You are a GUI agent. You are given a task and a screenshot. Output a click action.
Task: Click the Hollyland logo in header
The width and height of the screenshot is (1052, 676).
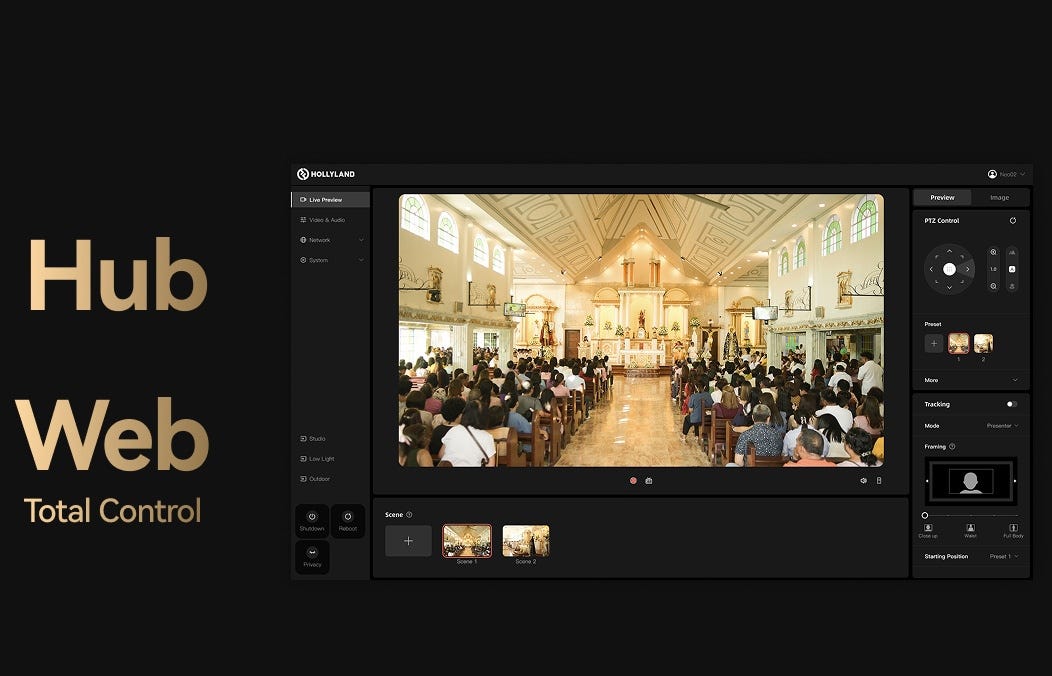coord(326,174)
